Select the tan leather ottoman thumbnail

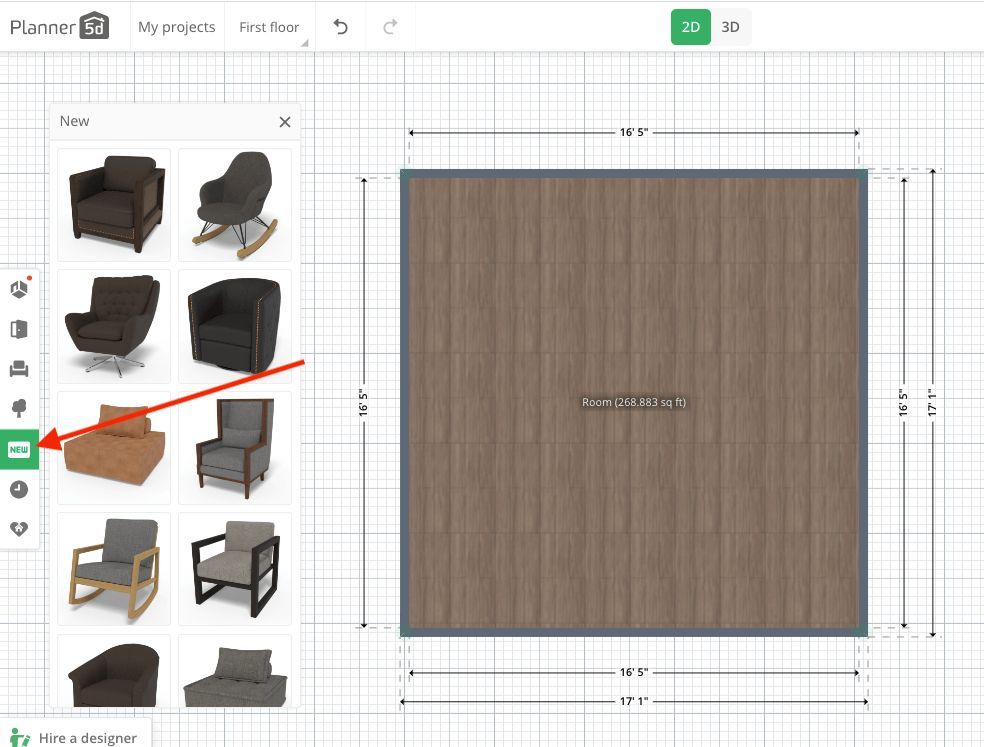pyautogui.click(x=114, y=447)
